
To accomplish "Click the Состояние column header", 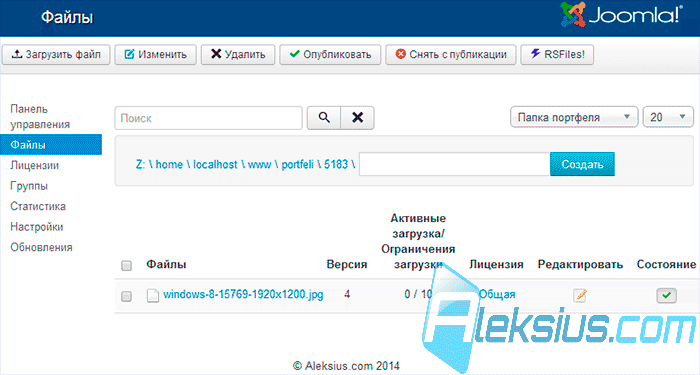I will [x=666, y=264].
